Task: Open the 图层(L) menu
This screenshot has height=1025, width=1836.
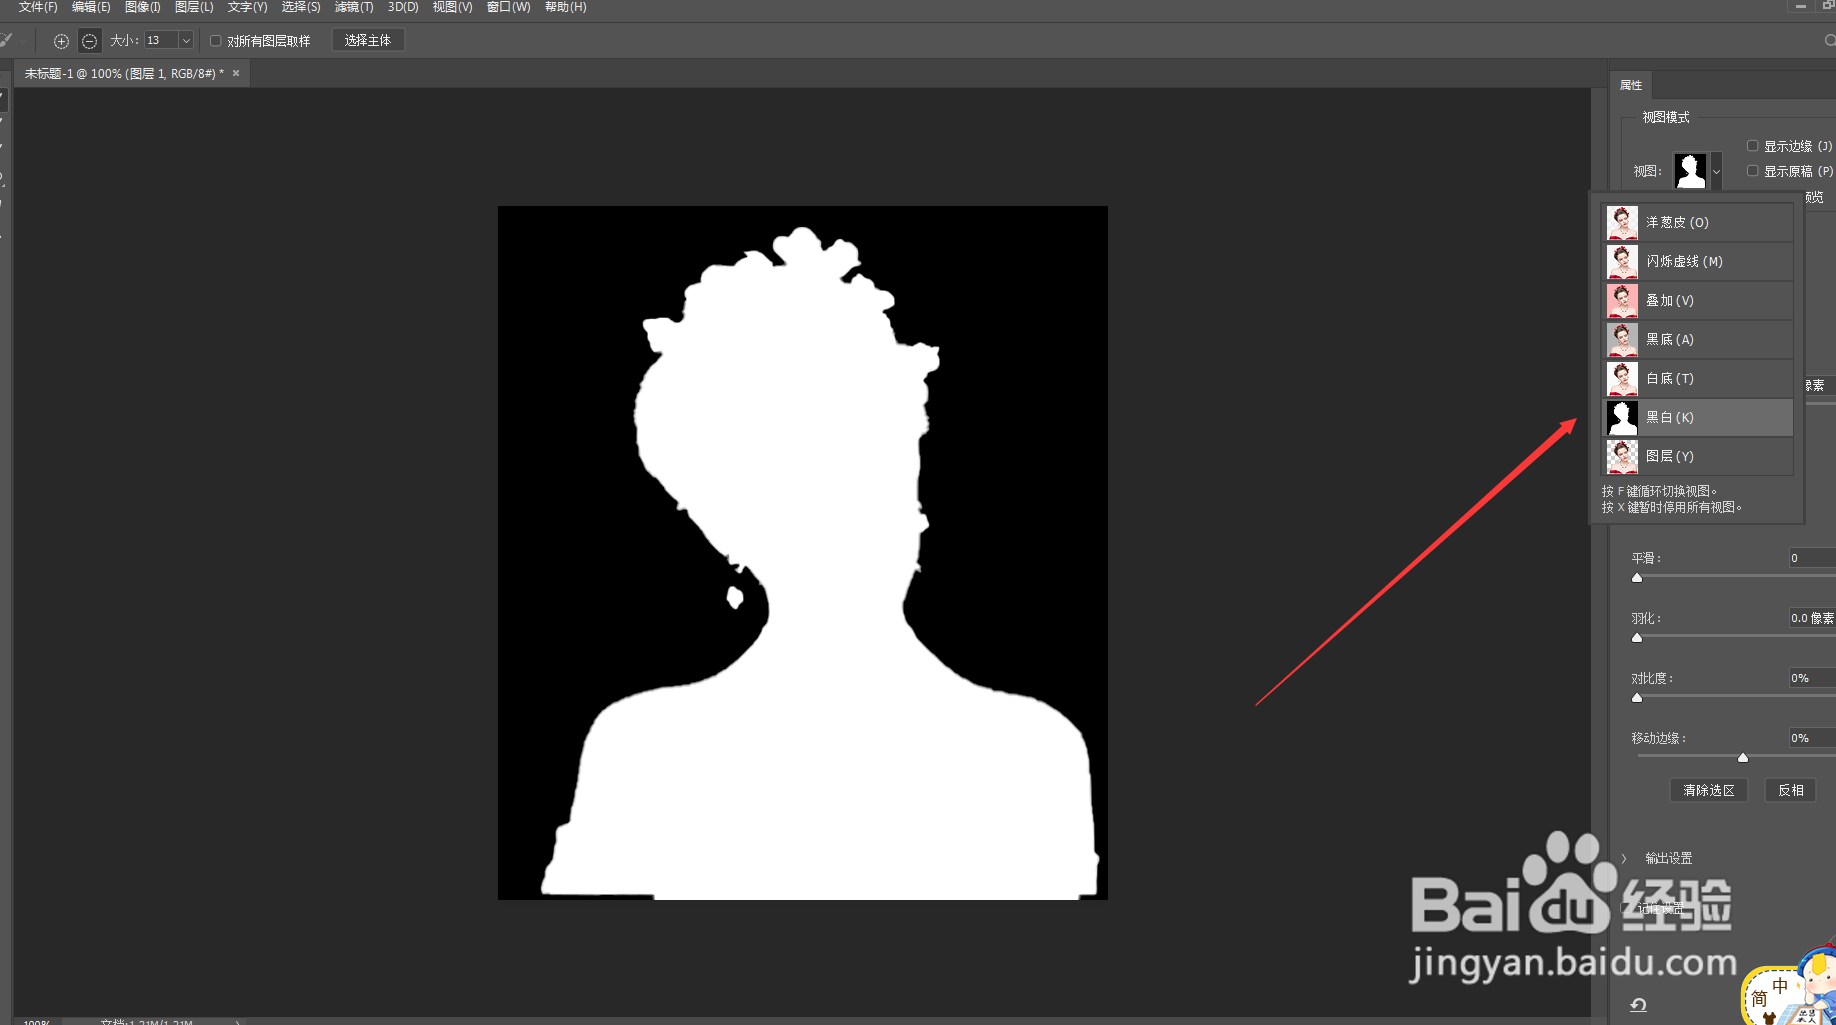Action: 194,7
